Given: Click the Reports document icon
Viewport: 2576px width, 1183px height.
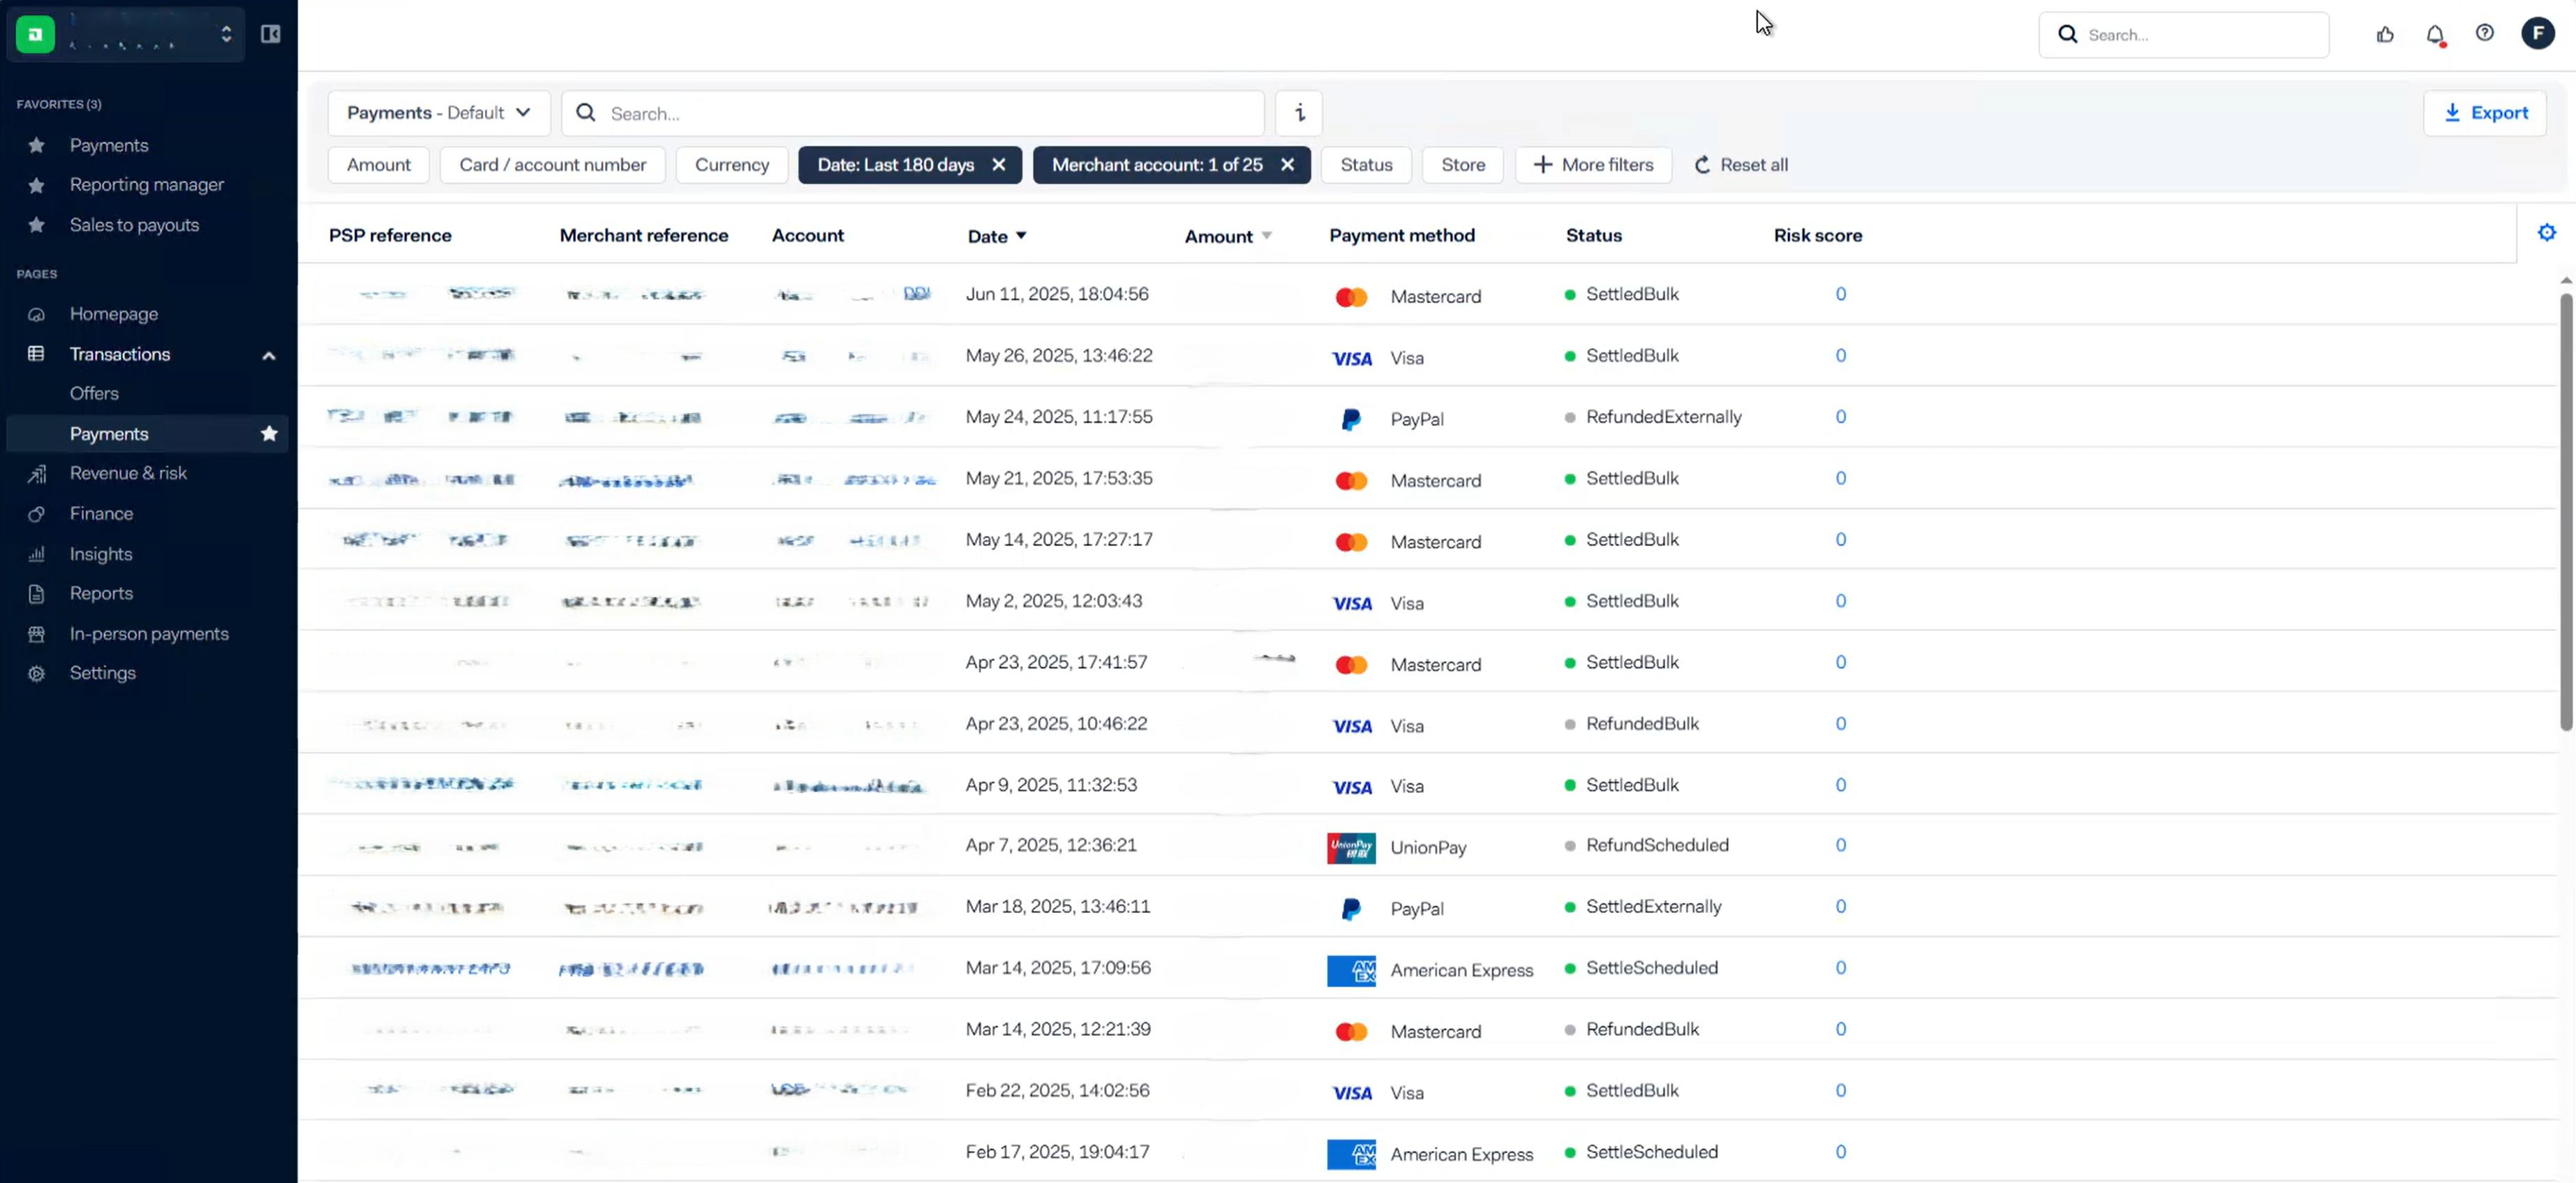Looking at the screenshot, I should click(x=36, y=594).
